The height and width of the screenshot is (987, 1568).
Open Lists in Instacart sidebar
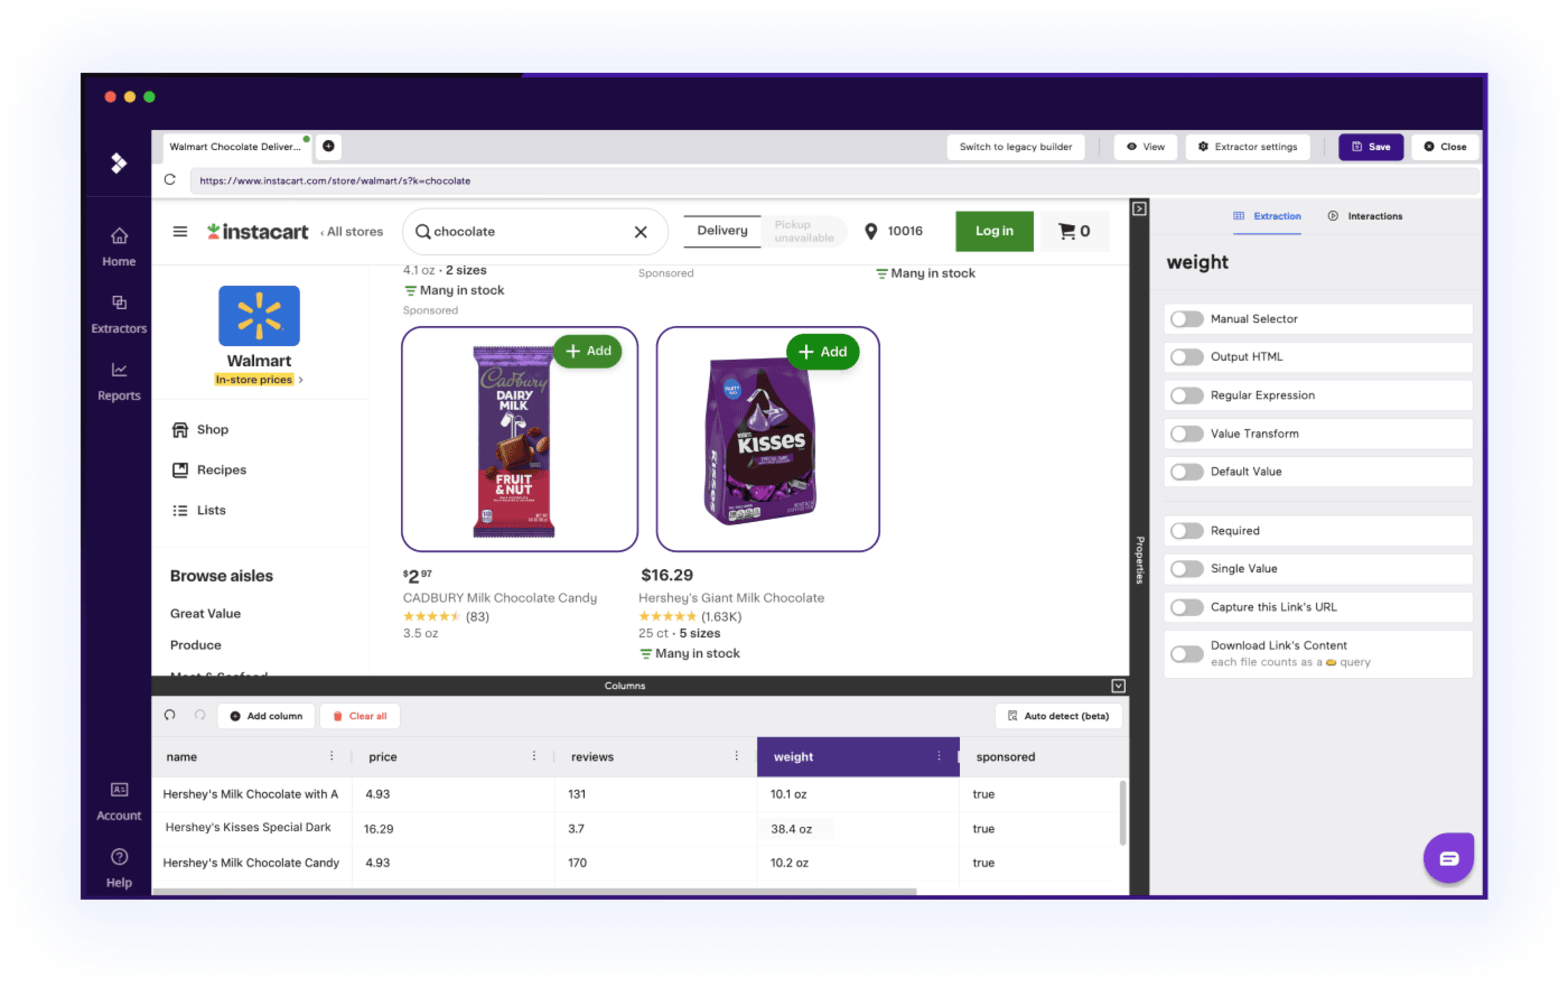point(199,510)
